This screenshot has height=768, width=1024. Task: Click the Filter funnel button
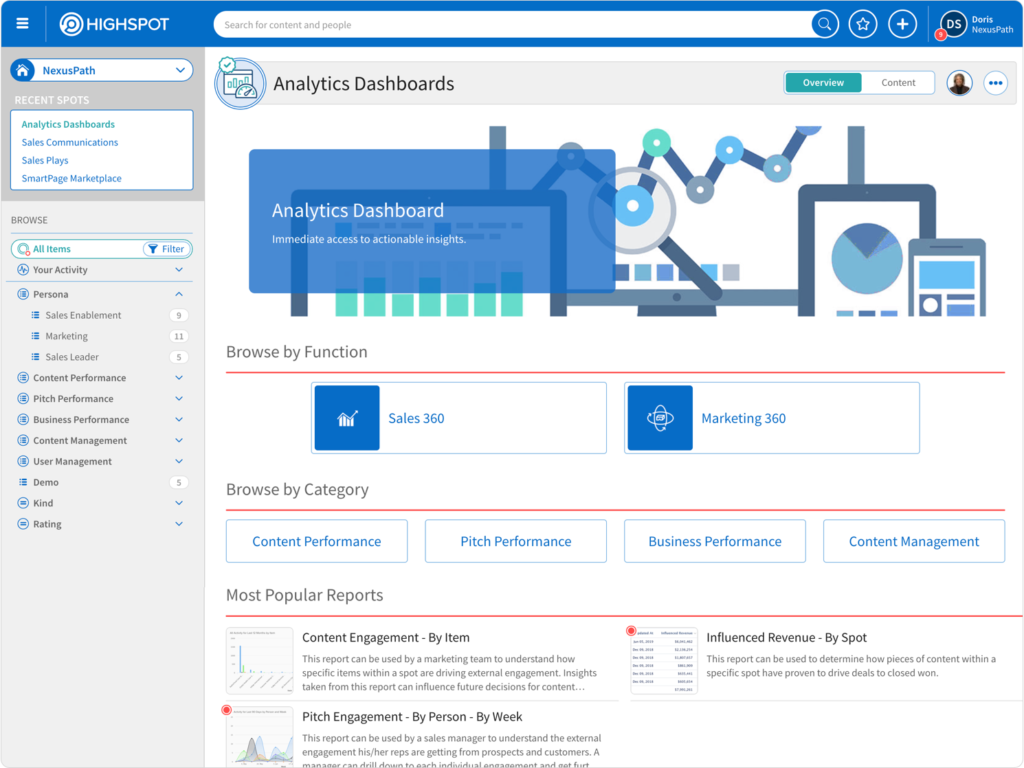pyautogui.click(x=167, y=249)
